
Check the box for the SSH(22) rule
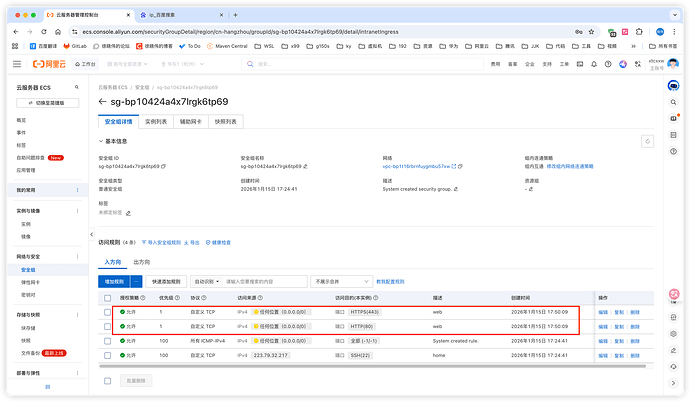pyautogui.click(x=108, y=355)
